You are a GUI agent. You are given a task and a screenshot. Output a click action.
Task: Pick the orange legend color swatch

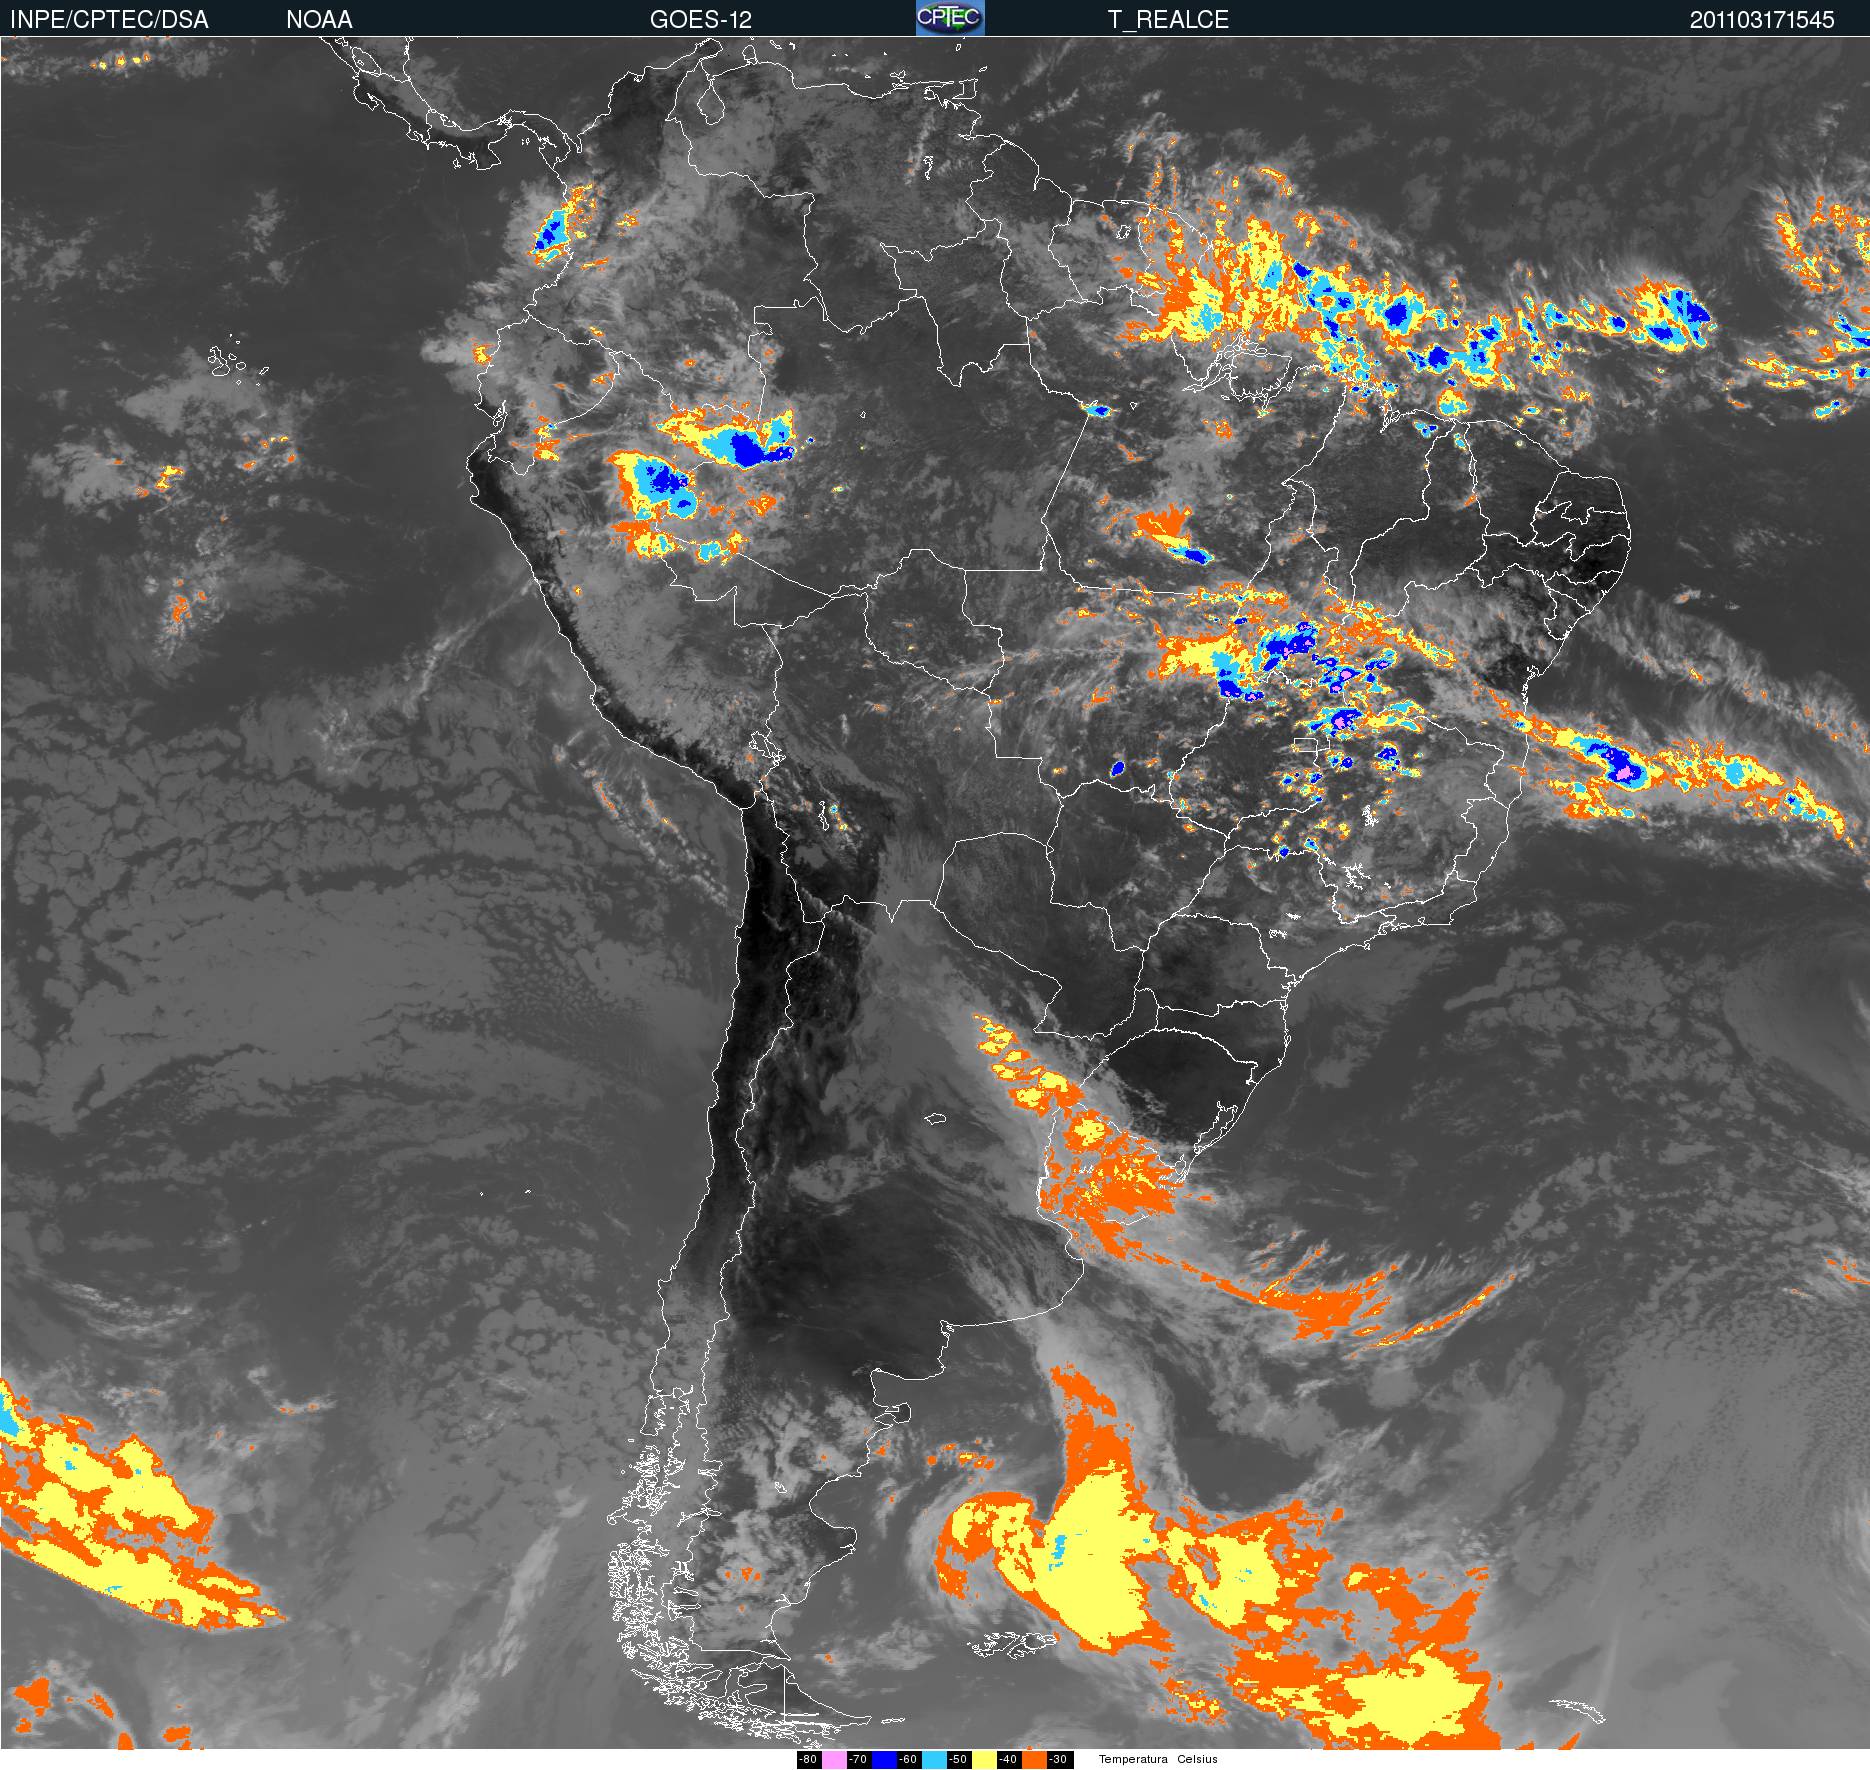[1034, 1760]
